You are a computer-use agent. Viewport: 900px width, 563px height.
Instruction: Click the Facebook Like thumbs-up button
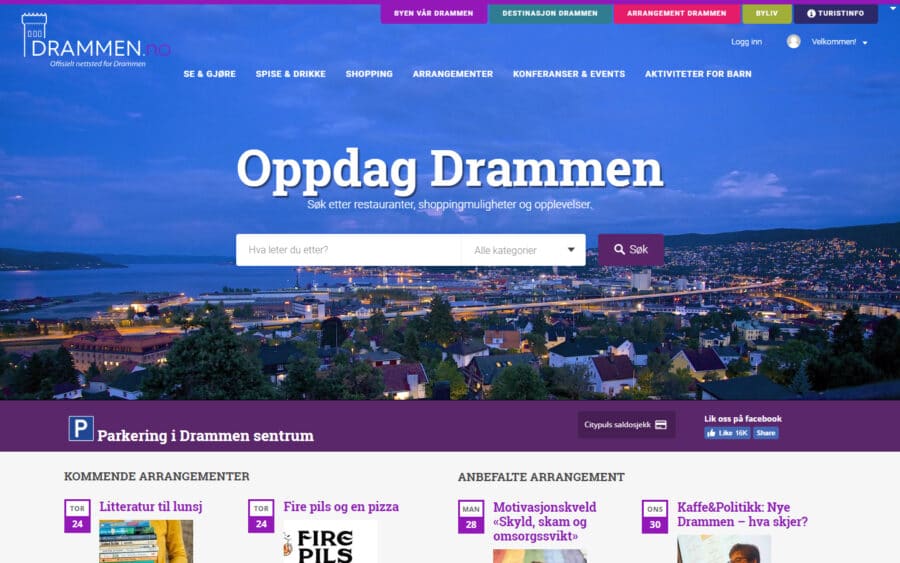(727, 433)
